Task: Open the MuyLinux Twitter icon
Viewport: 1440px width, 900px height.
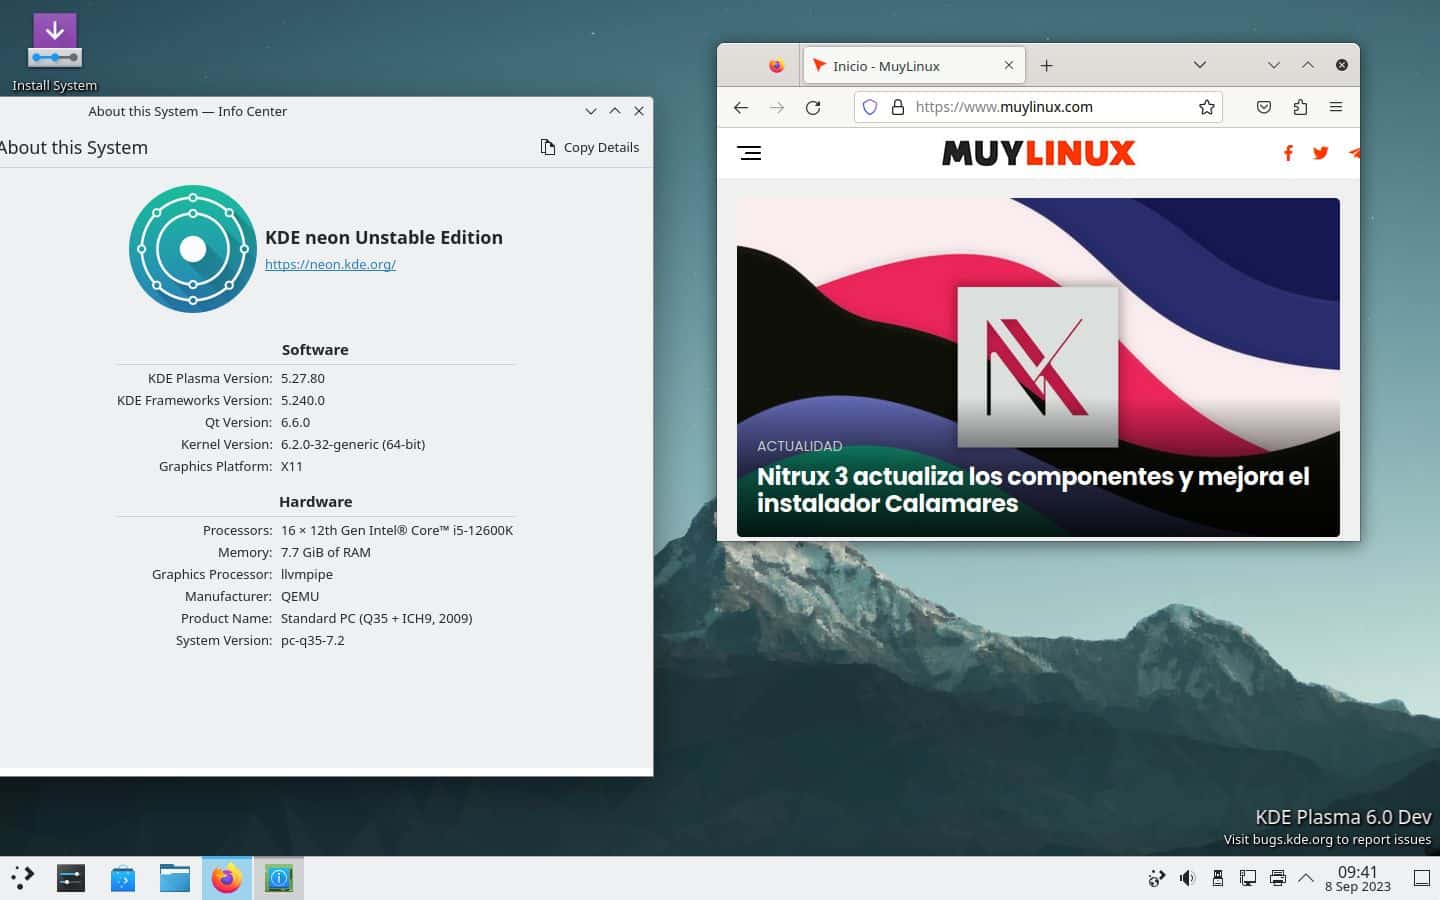Action: pos(1321,153)
